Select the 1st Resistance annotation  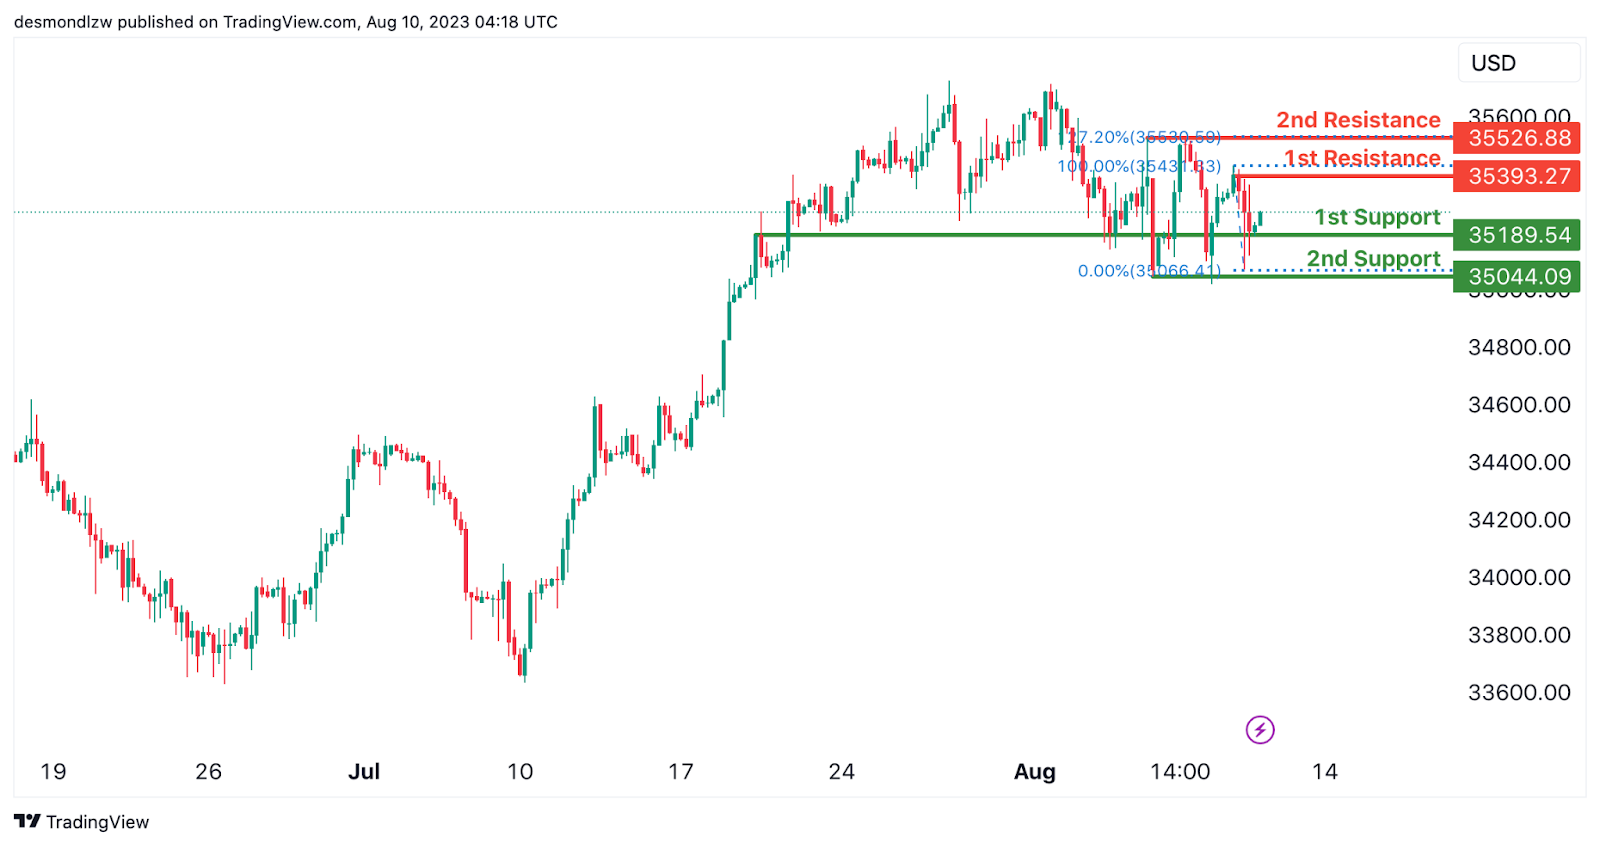1362,158
